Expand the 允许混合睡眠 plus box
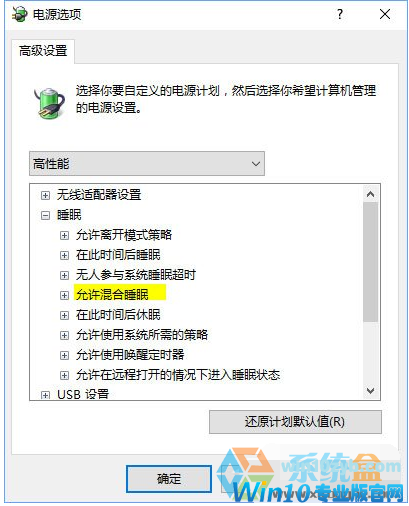409x506 pixels. (x=64, y=295)
